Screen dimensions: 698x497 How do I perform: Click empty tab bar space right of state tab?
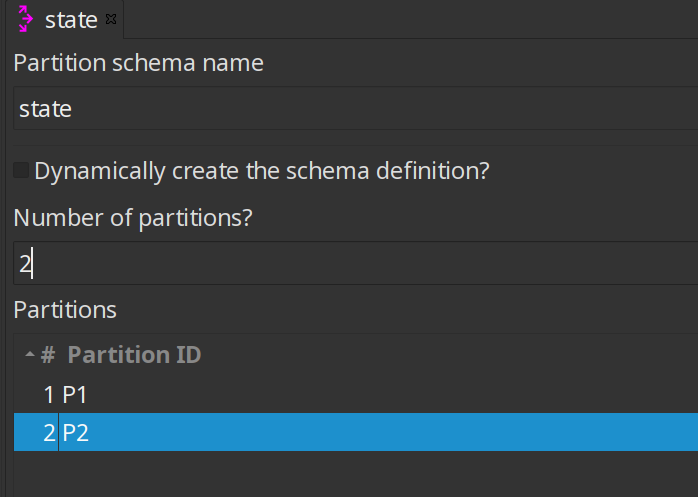(x=400, y=20)
